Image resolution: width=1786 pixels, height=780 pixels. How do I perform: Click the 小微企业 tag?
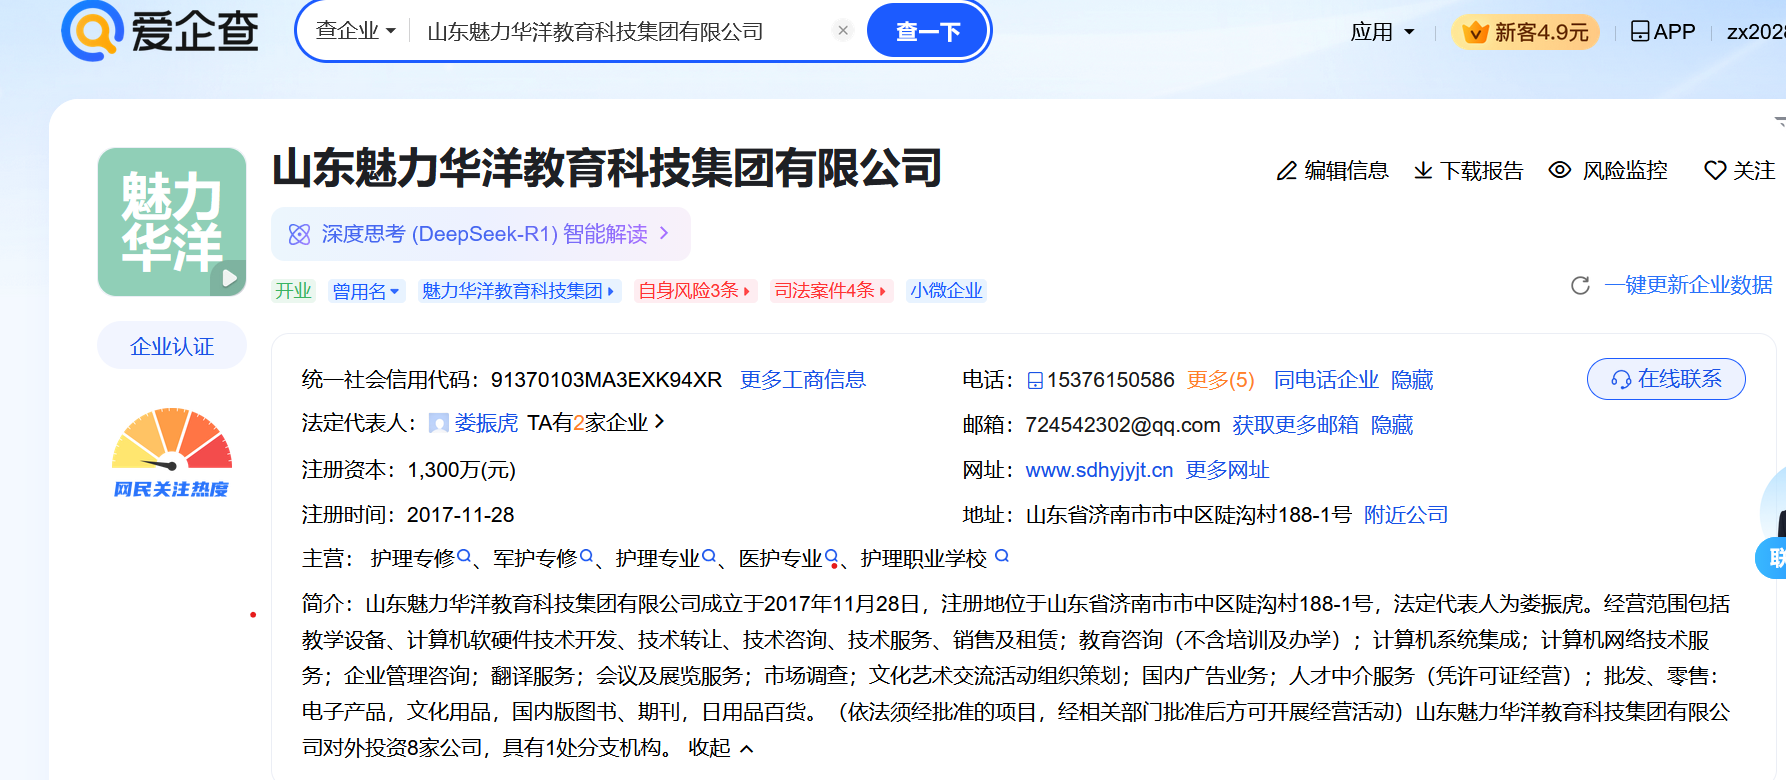[946, 291]
